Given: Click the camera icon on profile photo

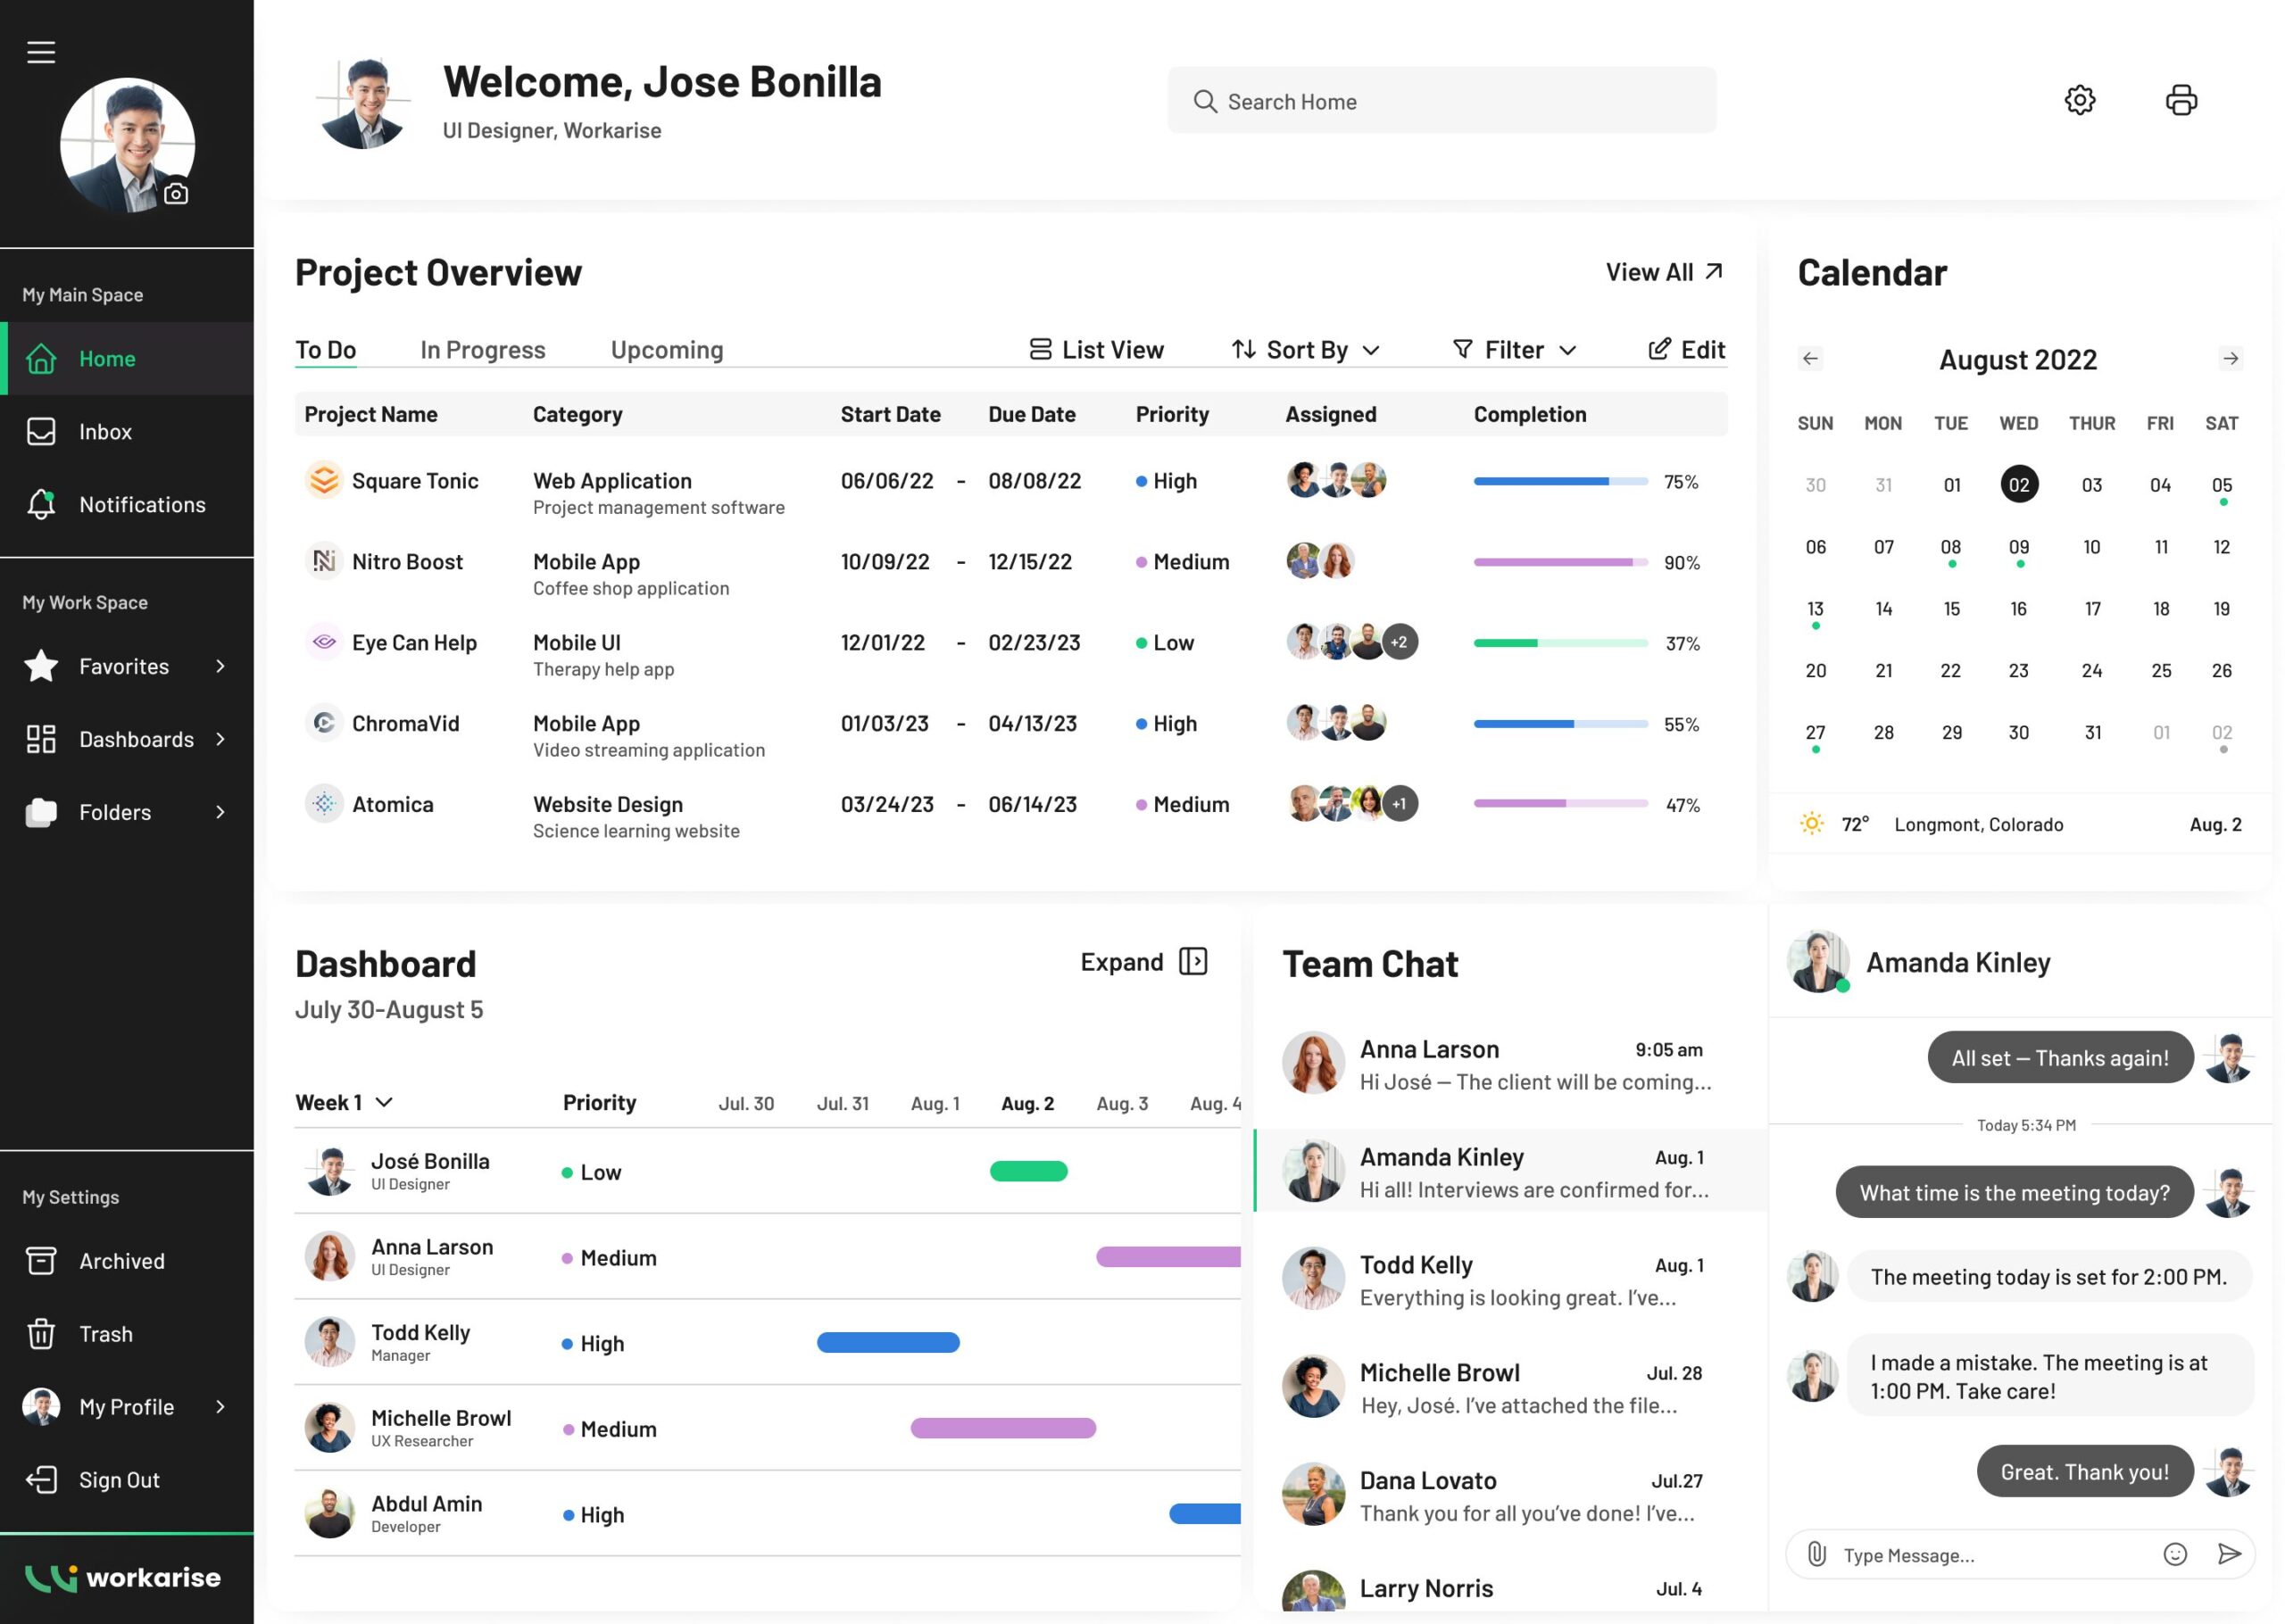Looking at the screenshot, I should (x=176, y=194).
